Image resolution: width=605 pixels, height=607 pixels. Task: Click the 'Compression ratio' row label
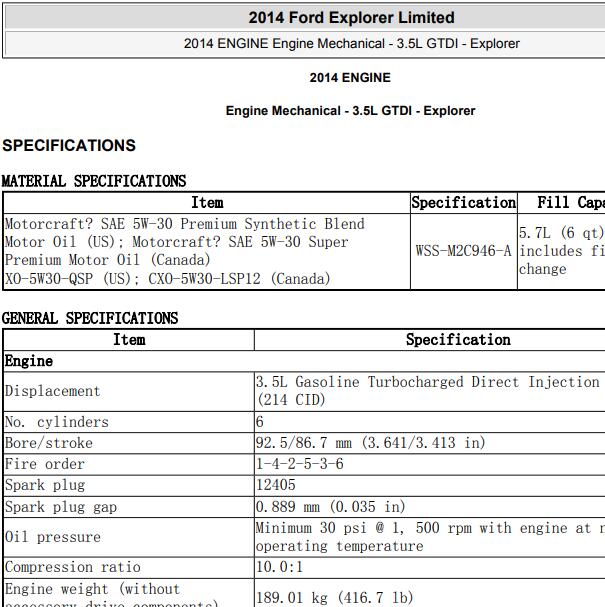coord(73,567)
